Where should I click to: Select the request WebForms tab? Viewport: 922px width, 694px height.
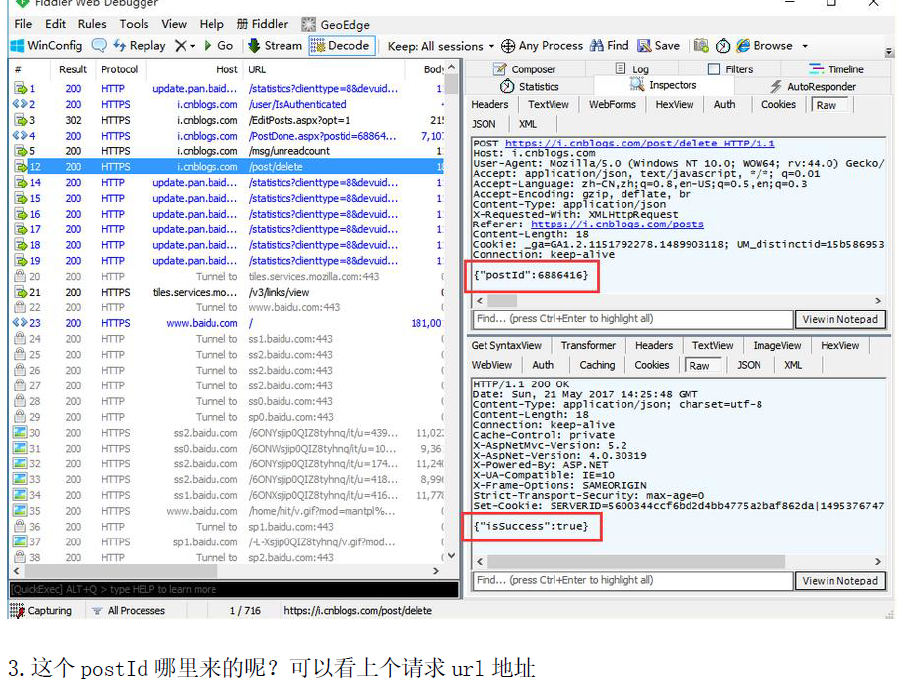coord(612,105)
